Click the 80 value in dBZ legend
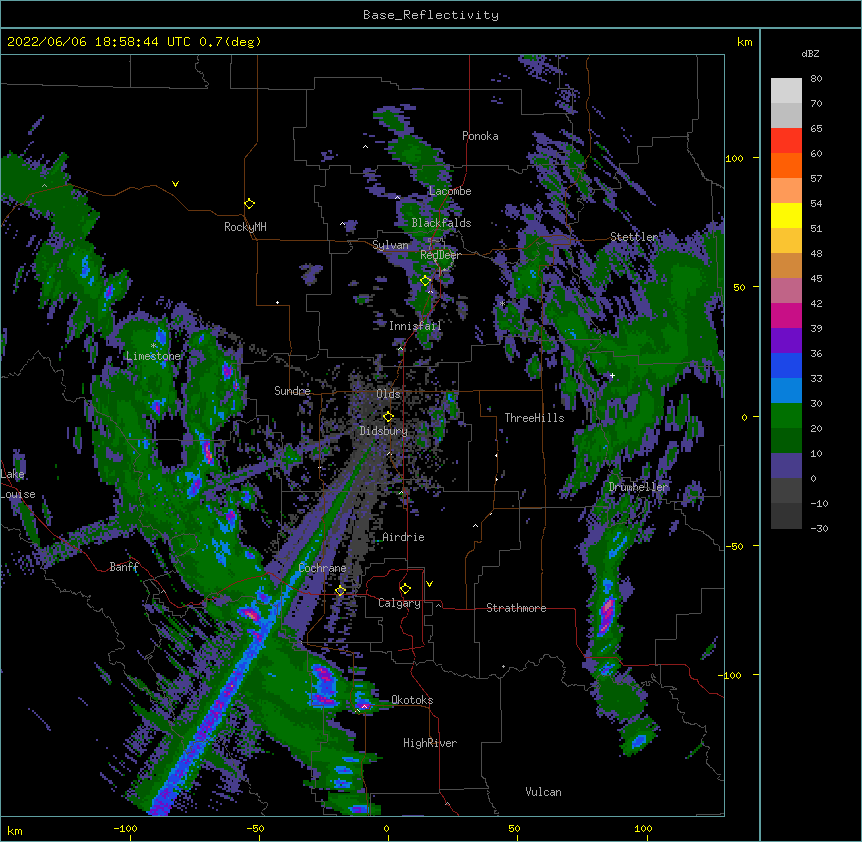 coord(816,79)
